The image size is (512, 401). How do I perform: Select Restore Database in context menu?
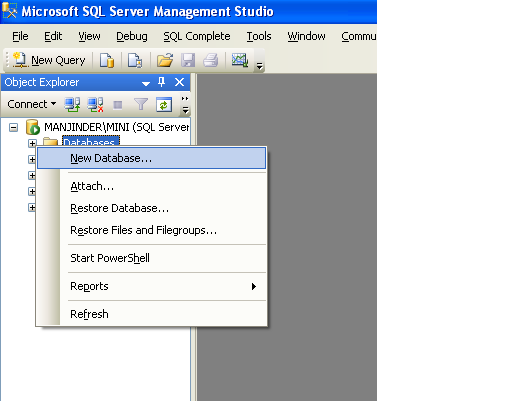(152, 208)
